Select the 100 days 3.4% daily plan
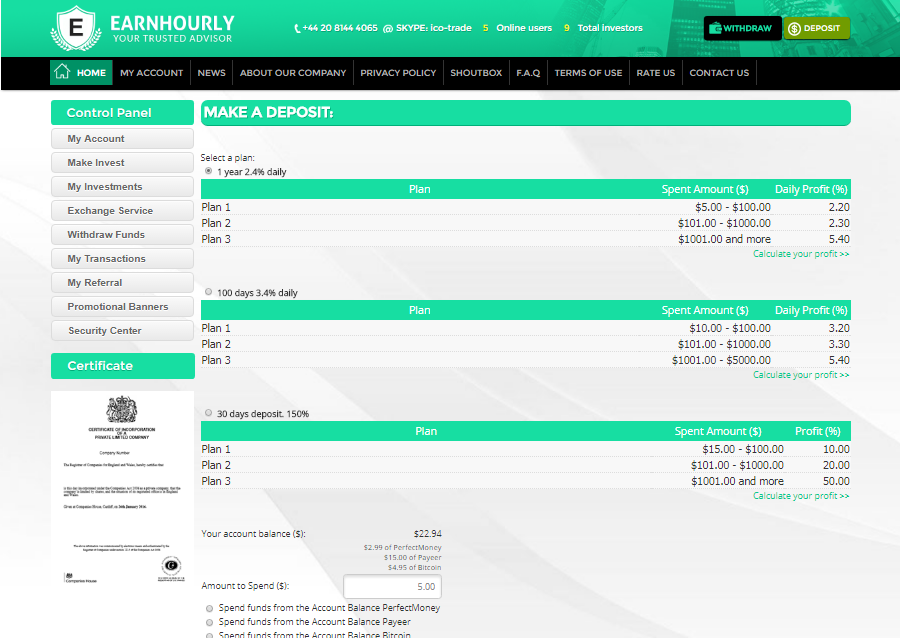 coord(209,292)
